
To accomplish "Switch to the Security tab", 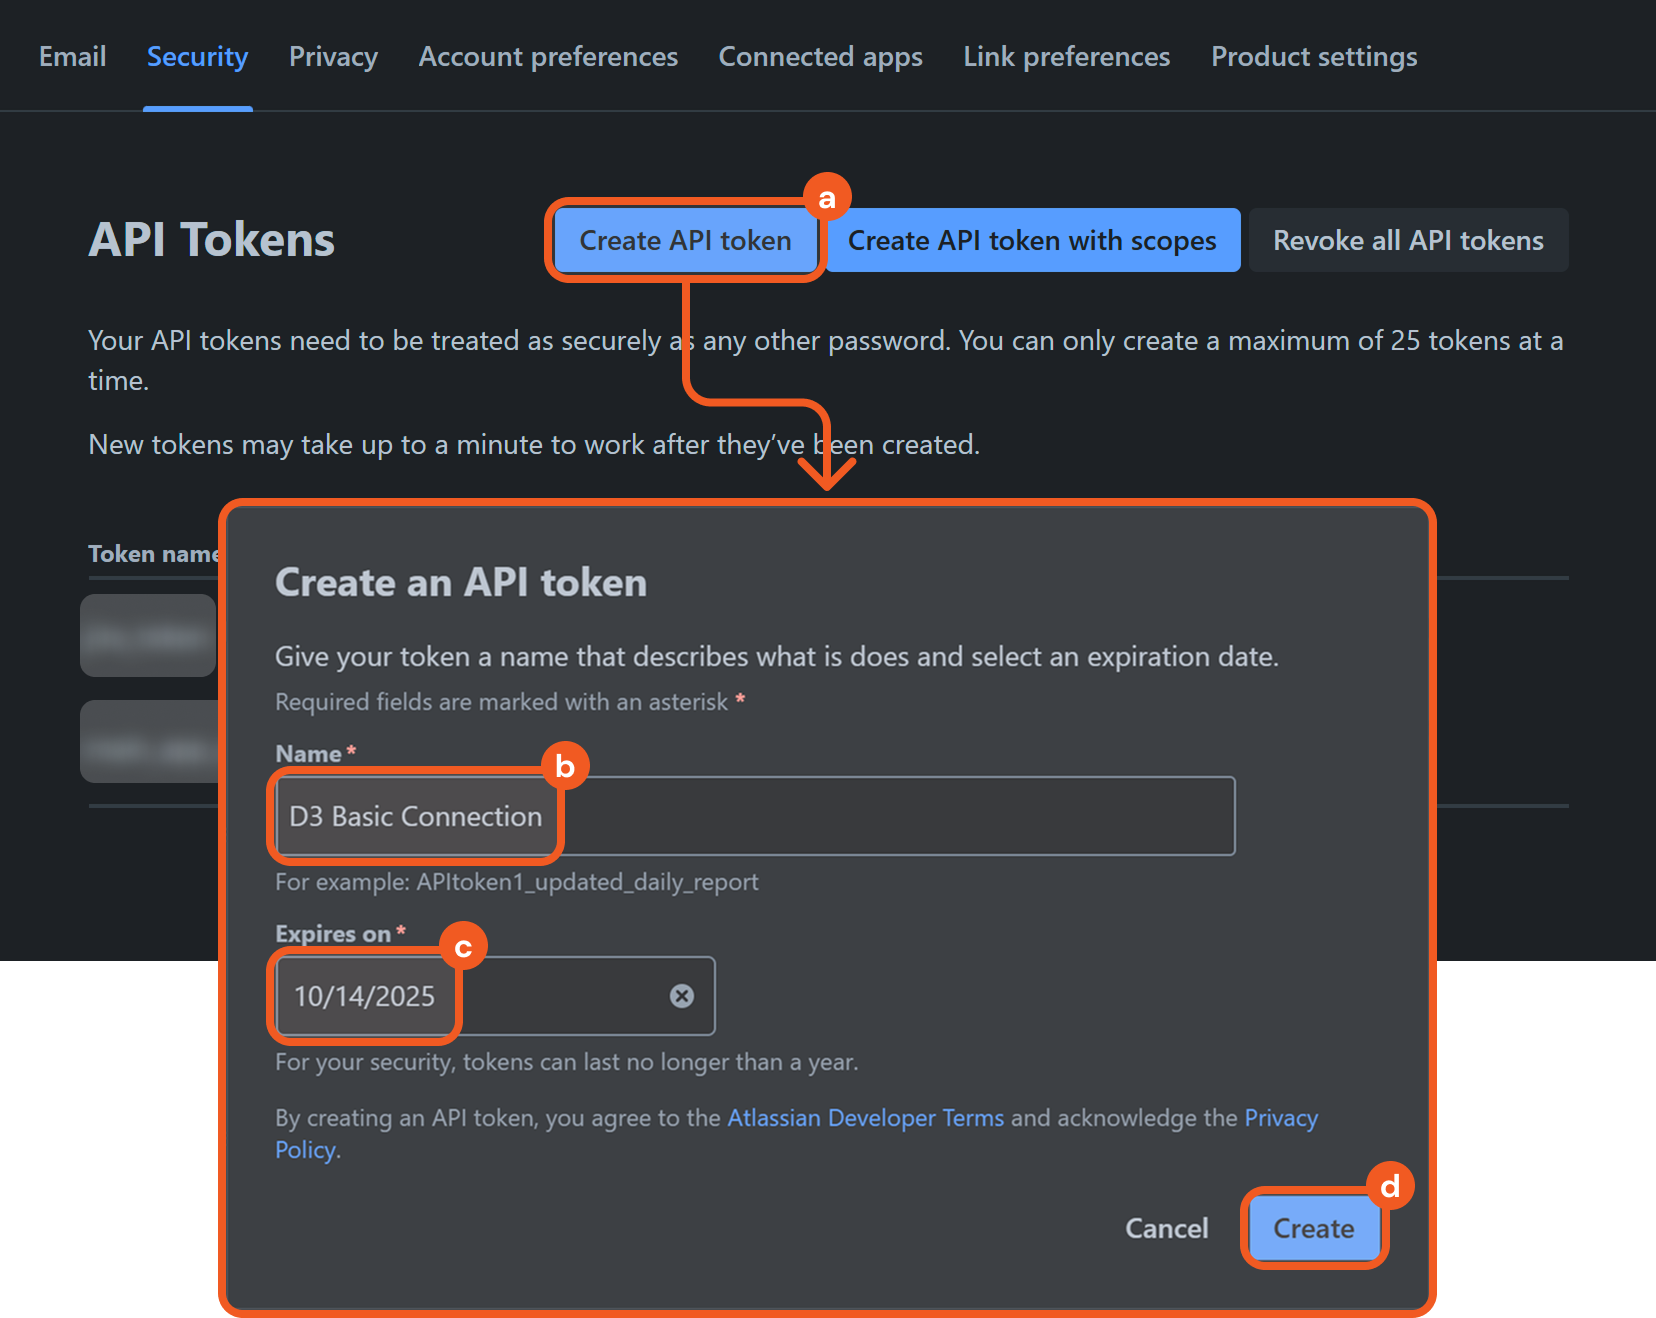I will click(x=197, y=57).
